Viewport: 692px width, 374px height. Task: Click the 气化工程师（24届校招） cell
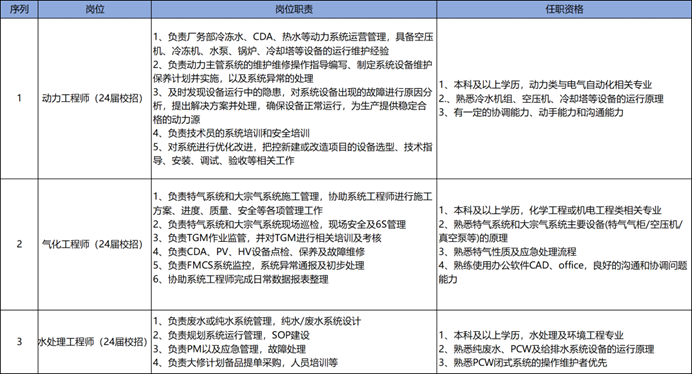click(x=94, y=244)
